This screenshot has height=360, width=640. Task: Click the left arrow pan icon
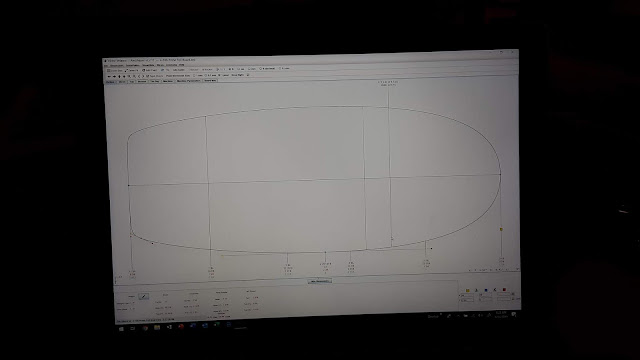click(x=109, y=76)
